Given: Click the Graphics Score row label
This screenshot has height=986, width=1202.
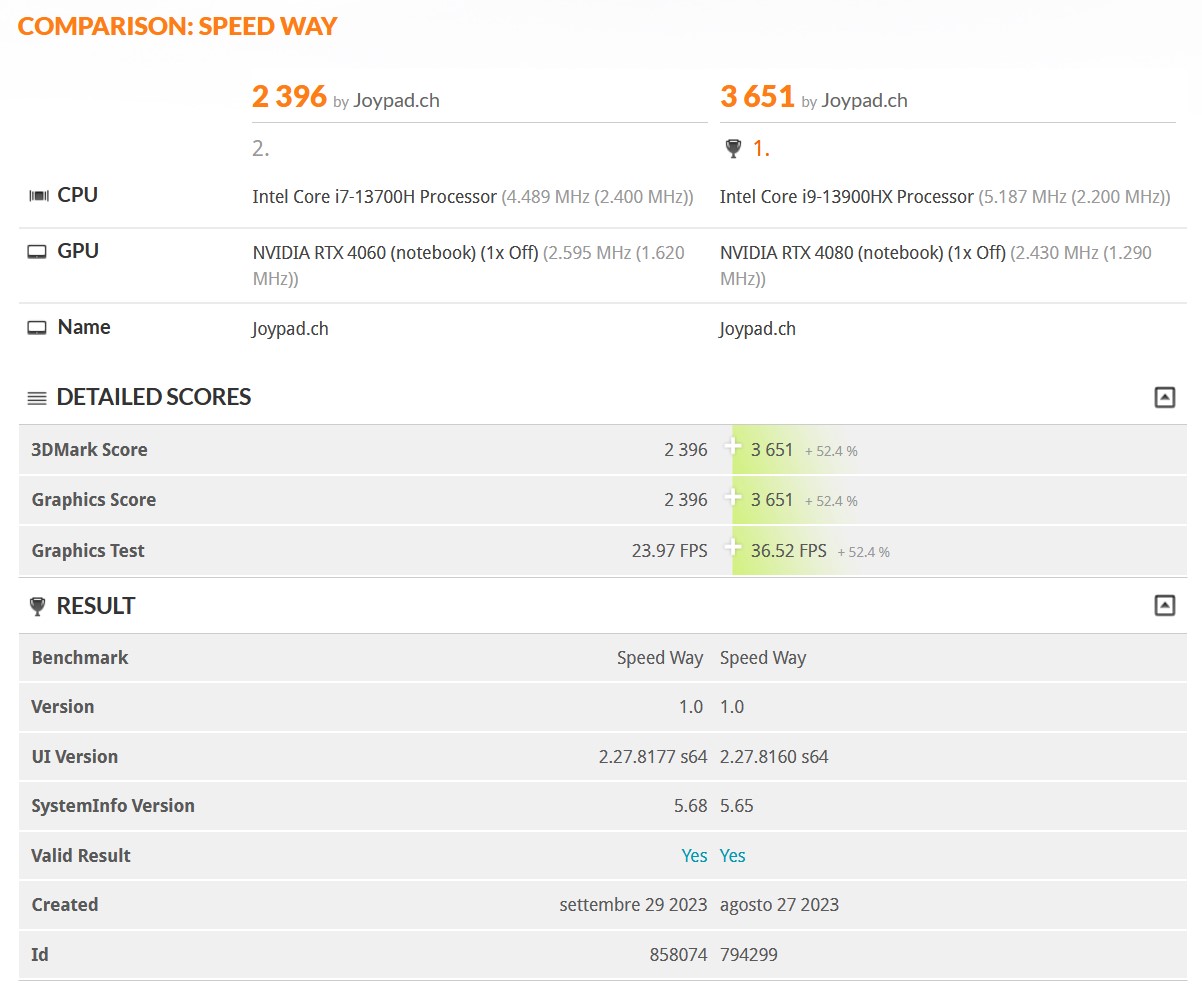Looking at the screenshot, I should tap(94, 500).
